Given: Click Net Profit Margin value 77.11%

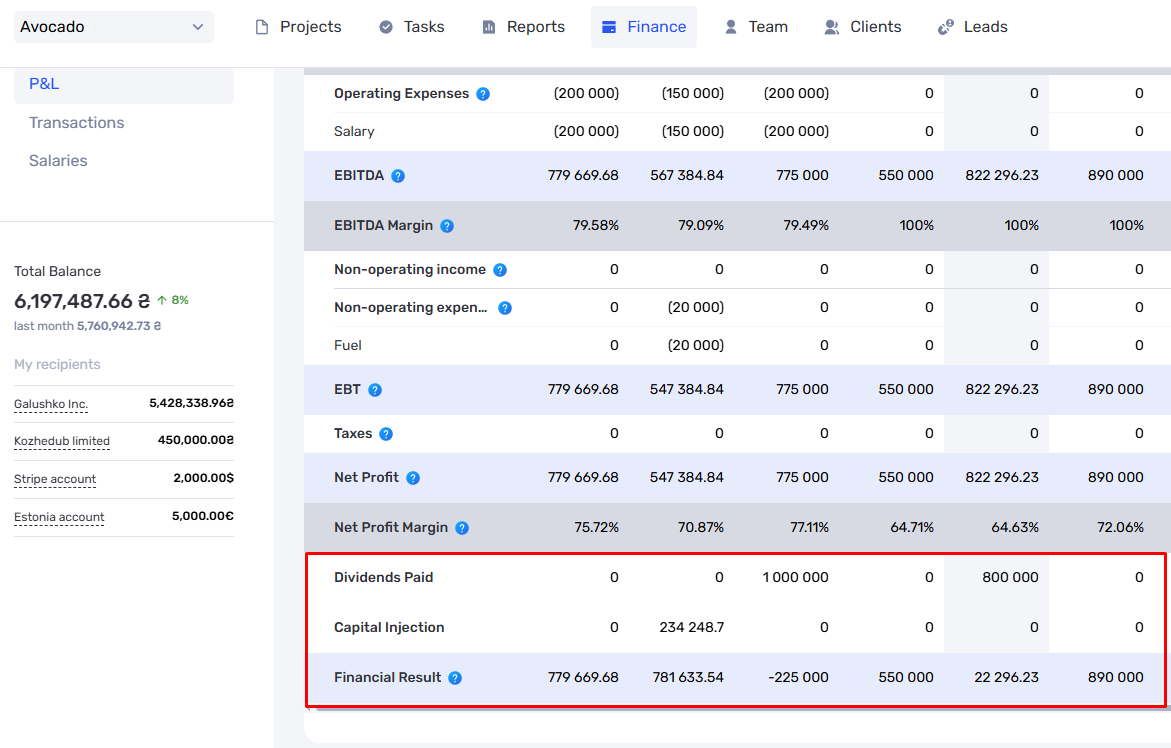Looking at the screenshot, I should coord(810,527).
